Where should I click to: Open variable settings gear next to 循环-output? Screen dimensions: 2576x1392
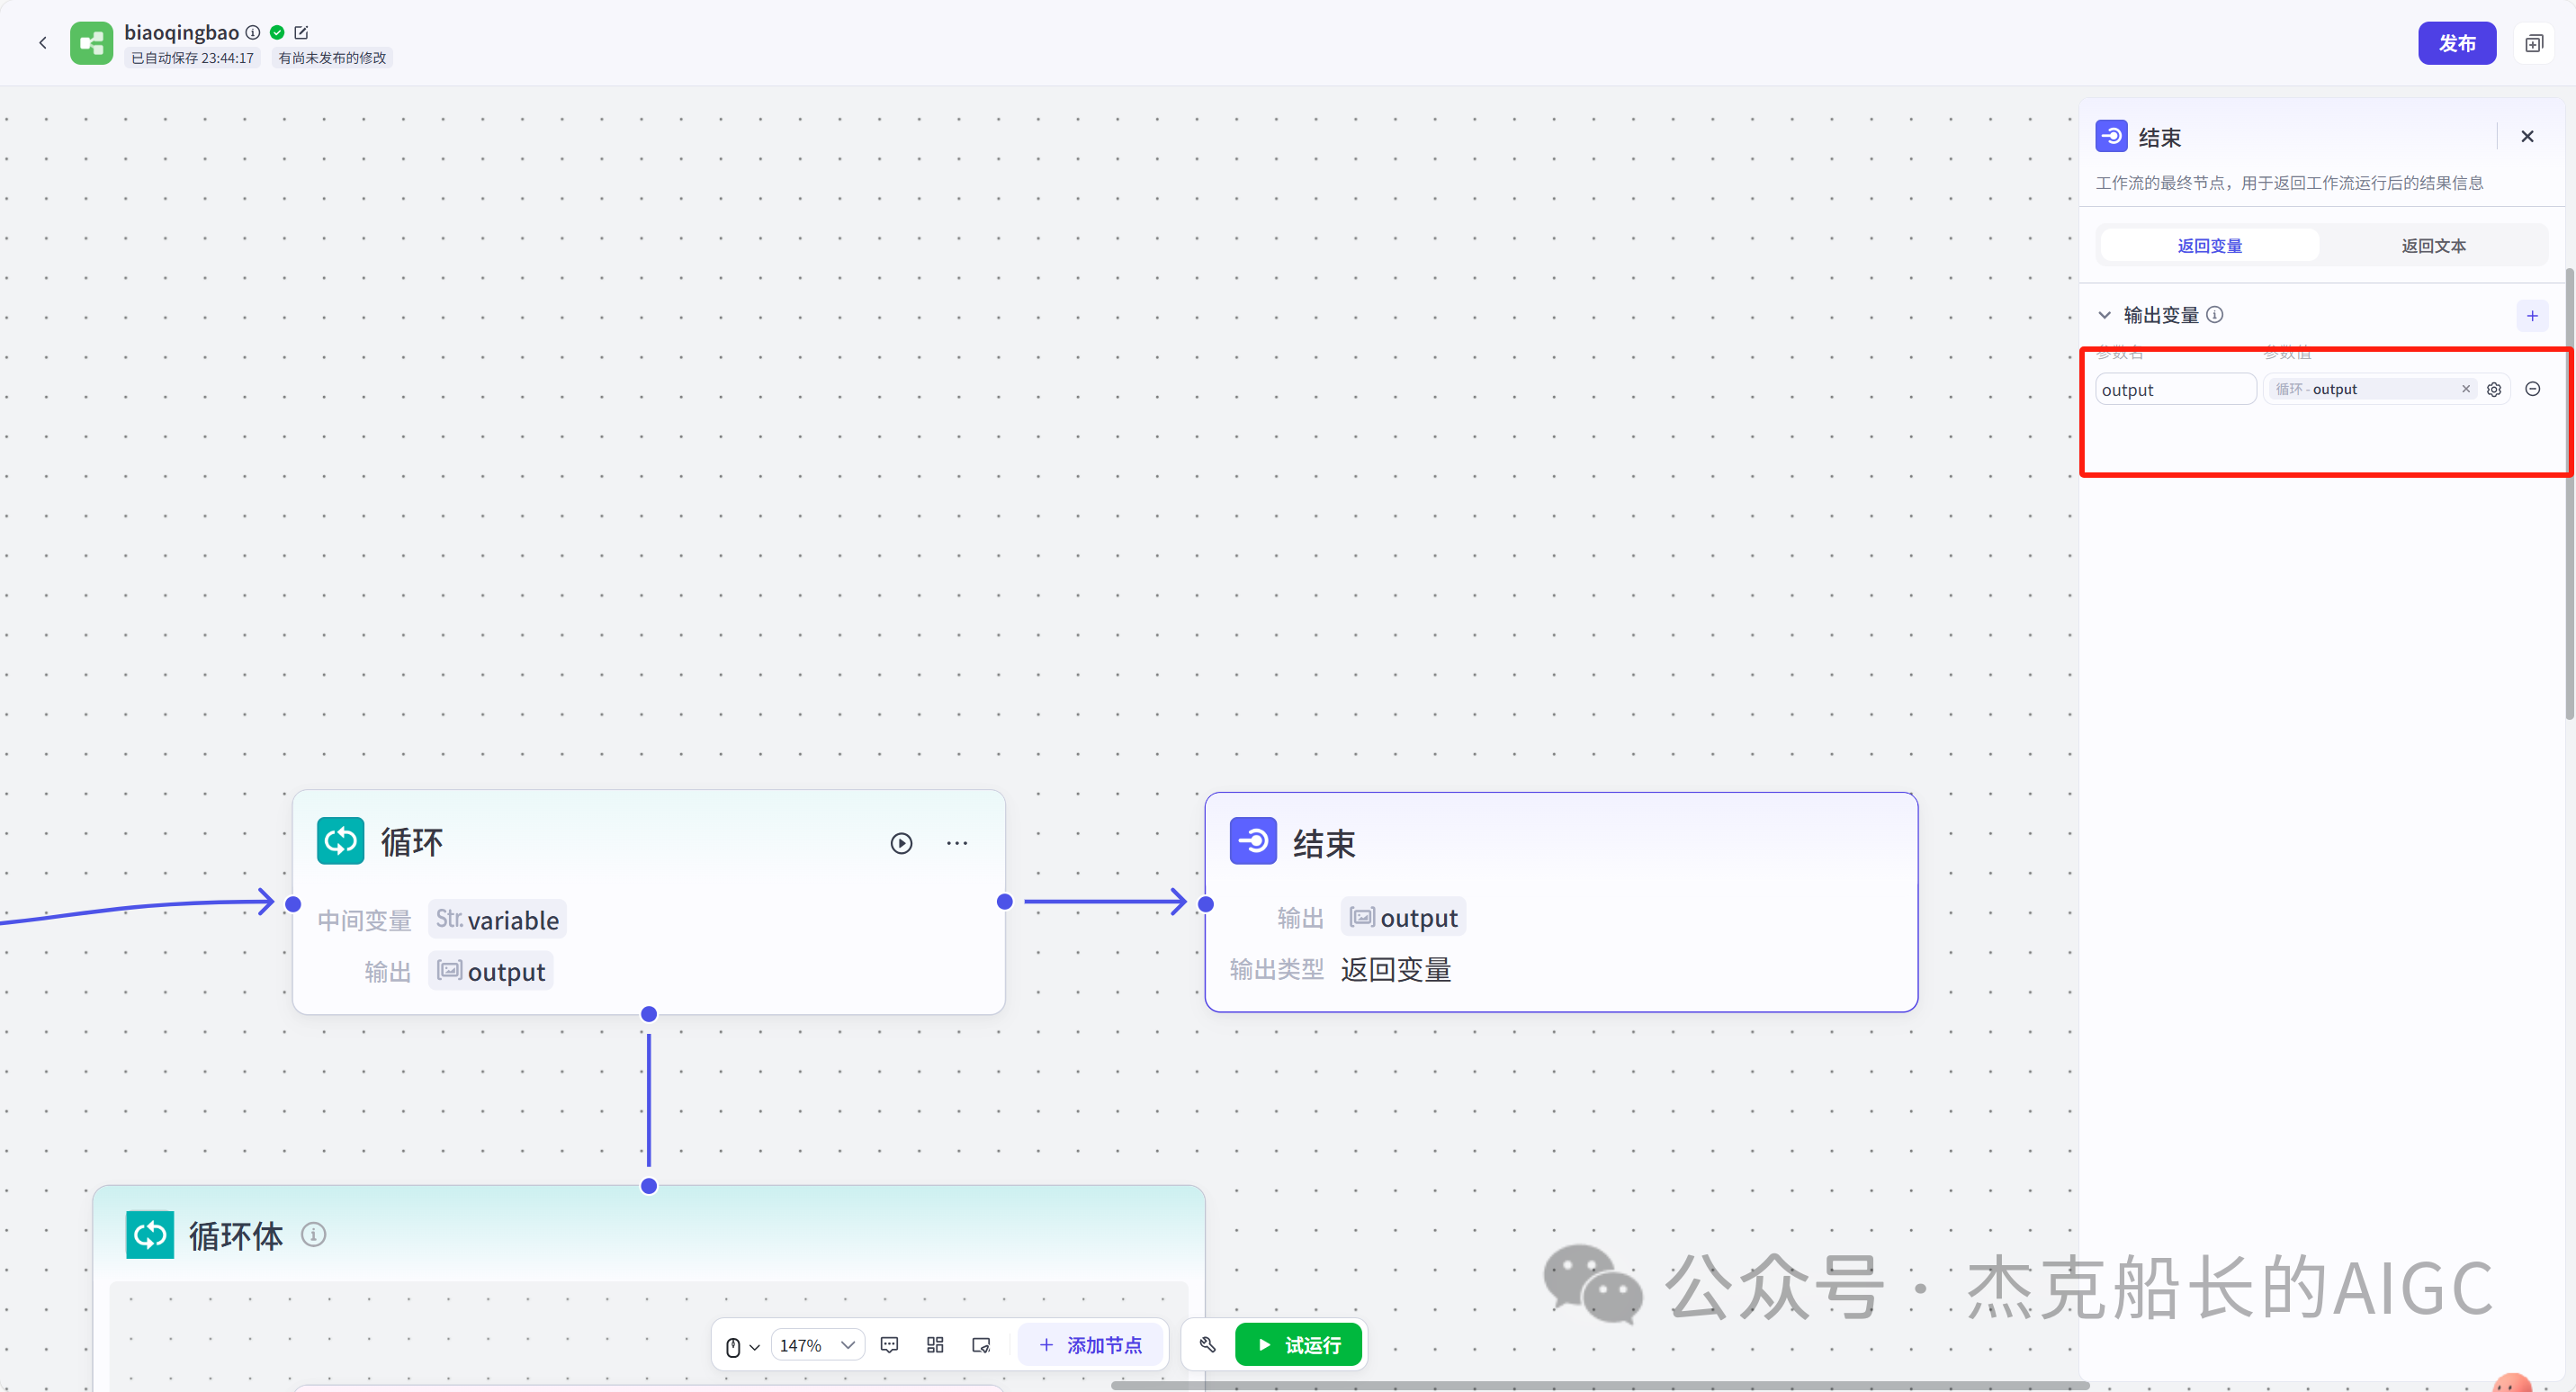coord(2493,389)
